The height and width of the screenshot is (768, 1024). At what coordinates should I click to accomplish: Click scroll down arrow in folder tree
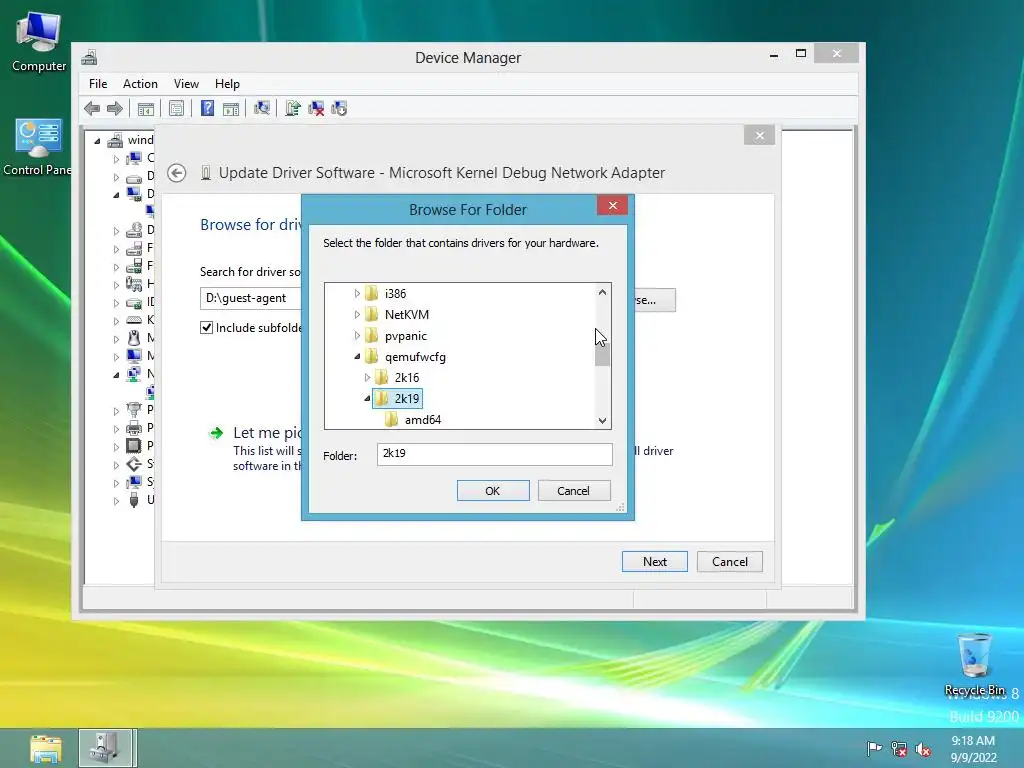coord(602,421)
